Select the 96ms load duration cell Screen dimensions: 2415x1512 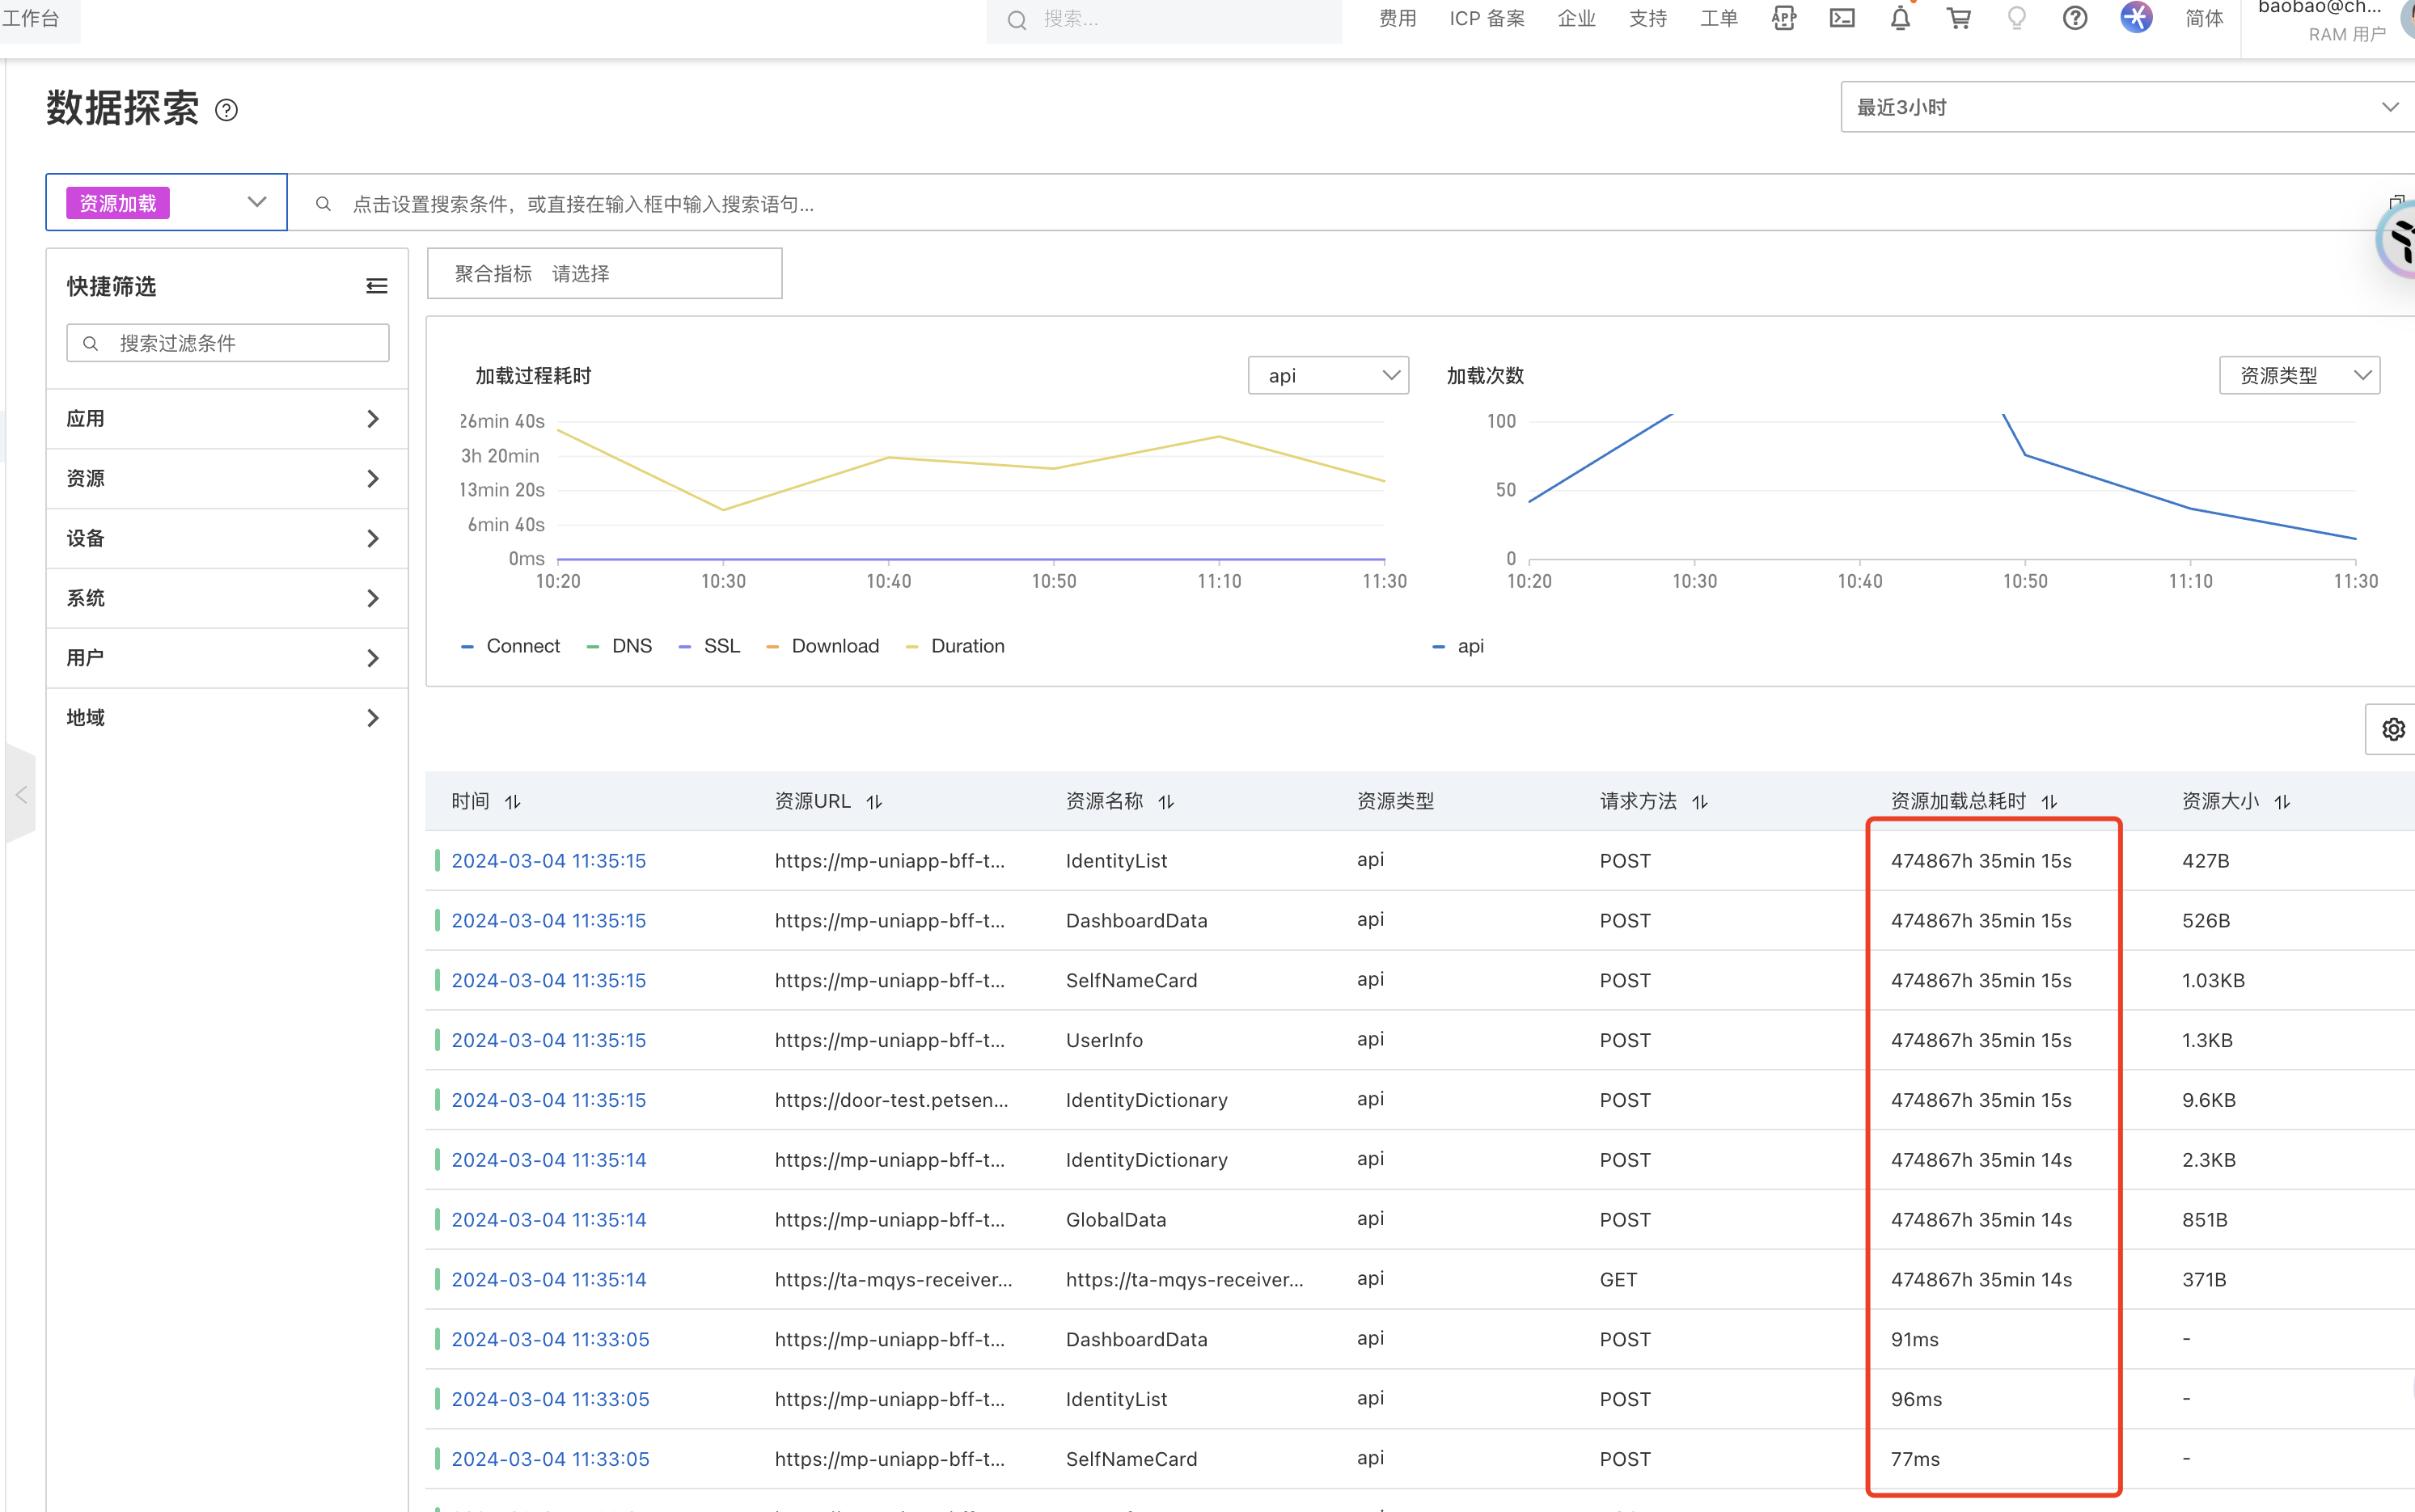(x=1916, y=1399)
